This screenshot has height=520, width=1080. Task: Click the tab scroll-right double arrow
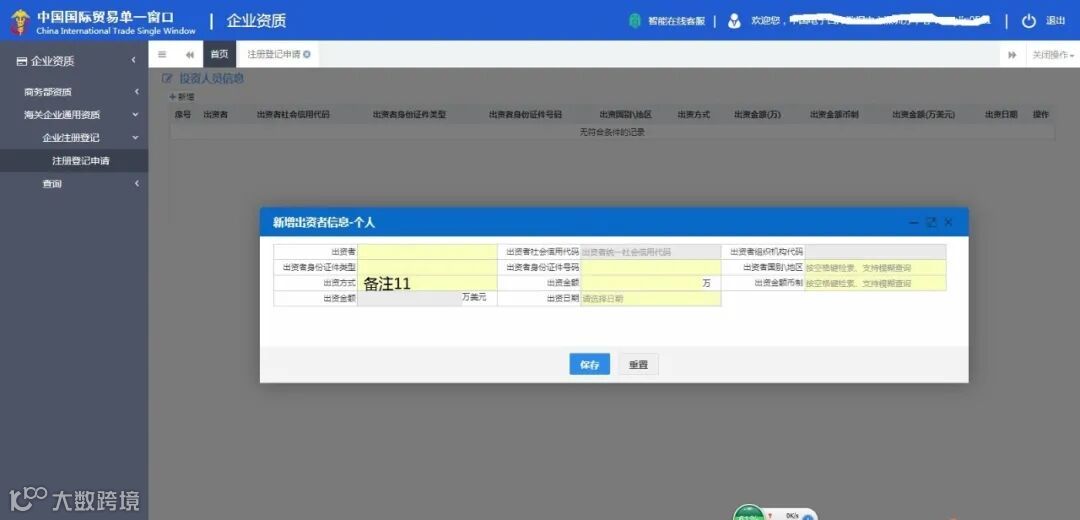(x=1012, y=54)
